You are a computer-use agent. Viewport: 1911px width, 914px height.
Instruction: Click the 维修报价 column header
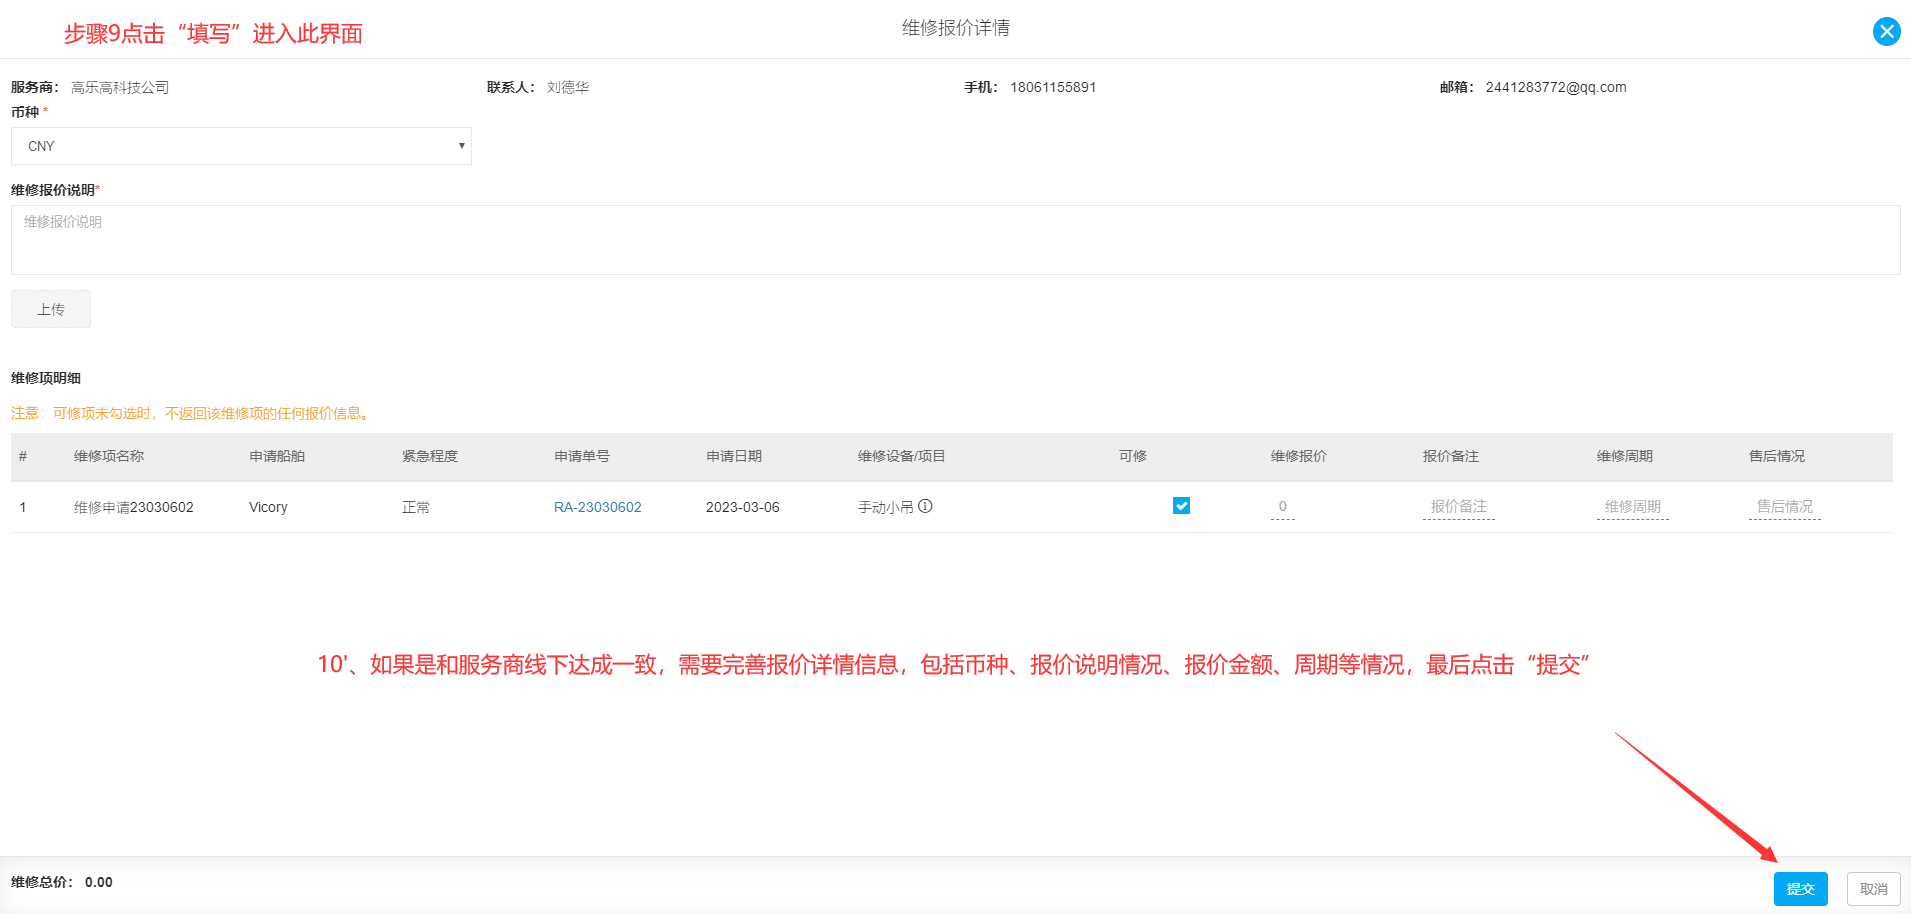[x=1299, y=456]
